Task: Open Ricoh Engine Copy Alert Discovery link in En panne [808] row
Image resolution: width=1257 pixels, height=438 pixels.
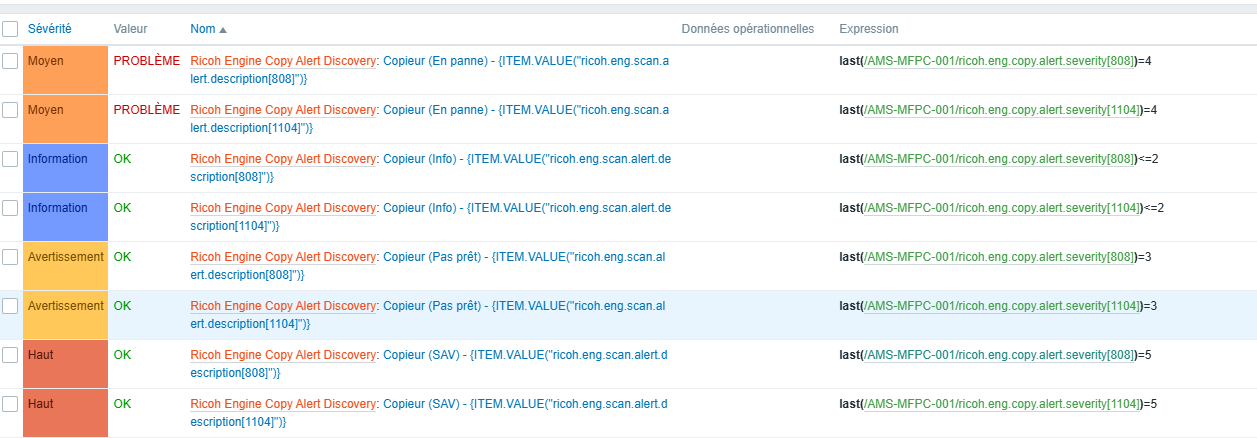Action: click(x=283, y=61)
